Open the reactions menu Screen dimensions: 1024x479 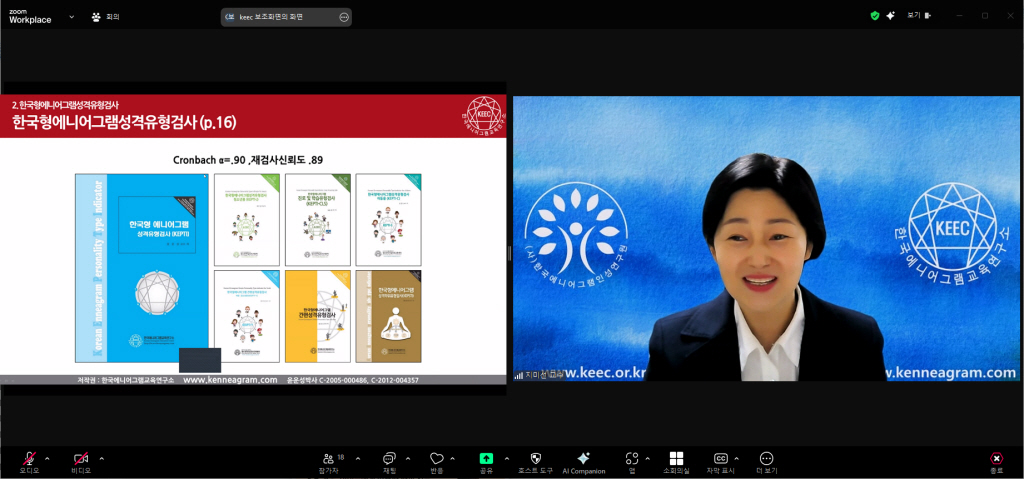point(437,461)
